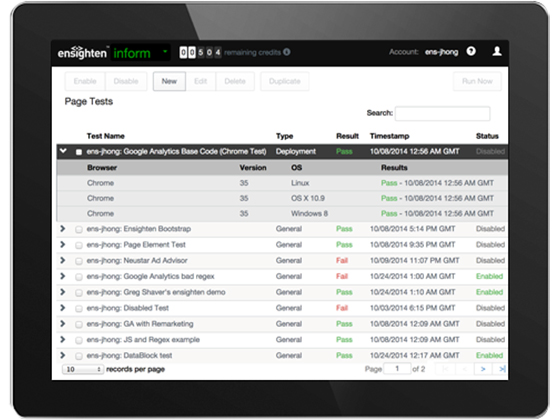Expand the GA with Remarketing row

coord(62,324)
